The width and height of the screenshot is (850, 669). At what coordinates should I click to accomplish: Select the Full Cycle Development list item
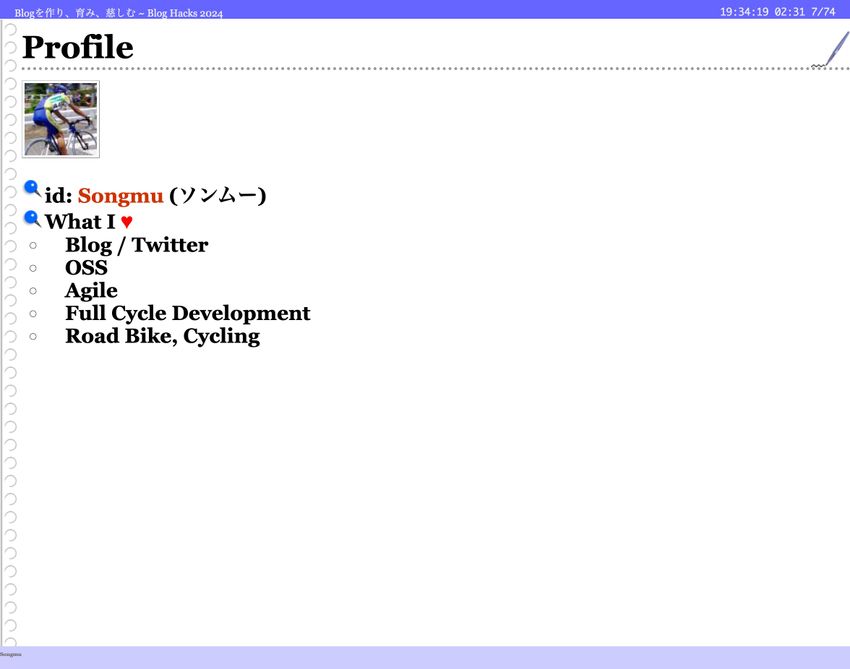pyautogui.click(x=187, y=314)
